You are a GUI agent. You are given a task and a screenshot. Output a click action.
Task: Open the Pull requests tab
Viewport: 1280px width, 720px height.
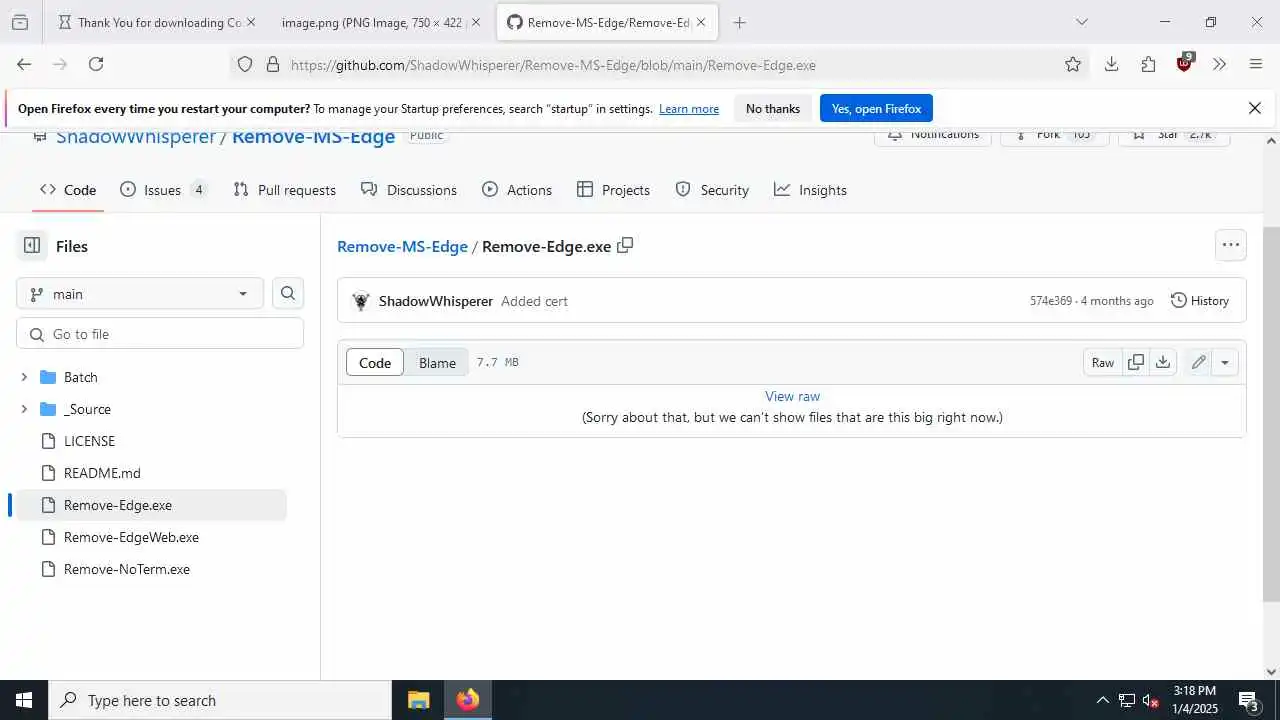284,190
